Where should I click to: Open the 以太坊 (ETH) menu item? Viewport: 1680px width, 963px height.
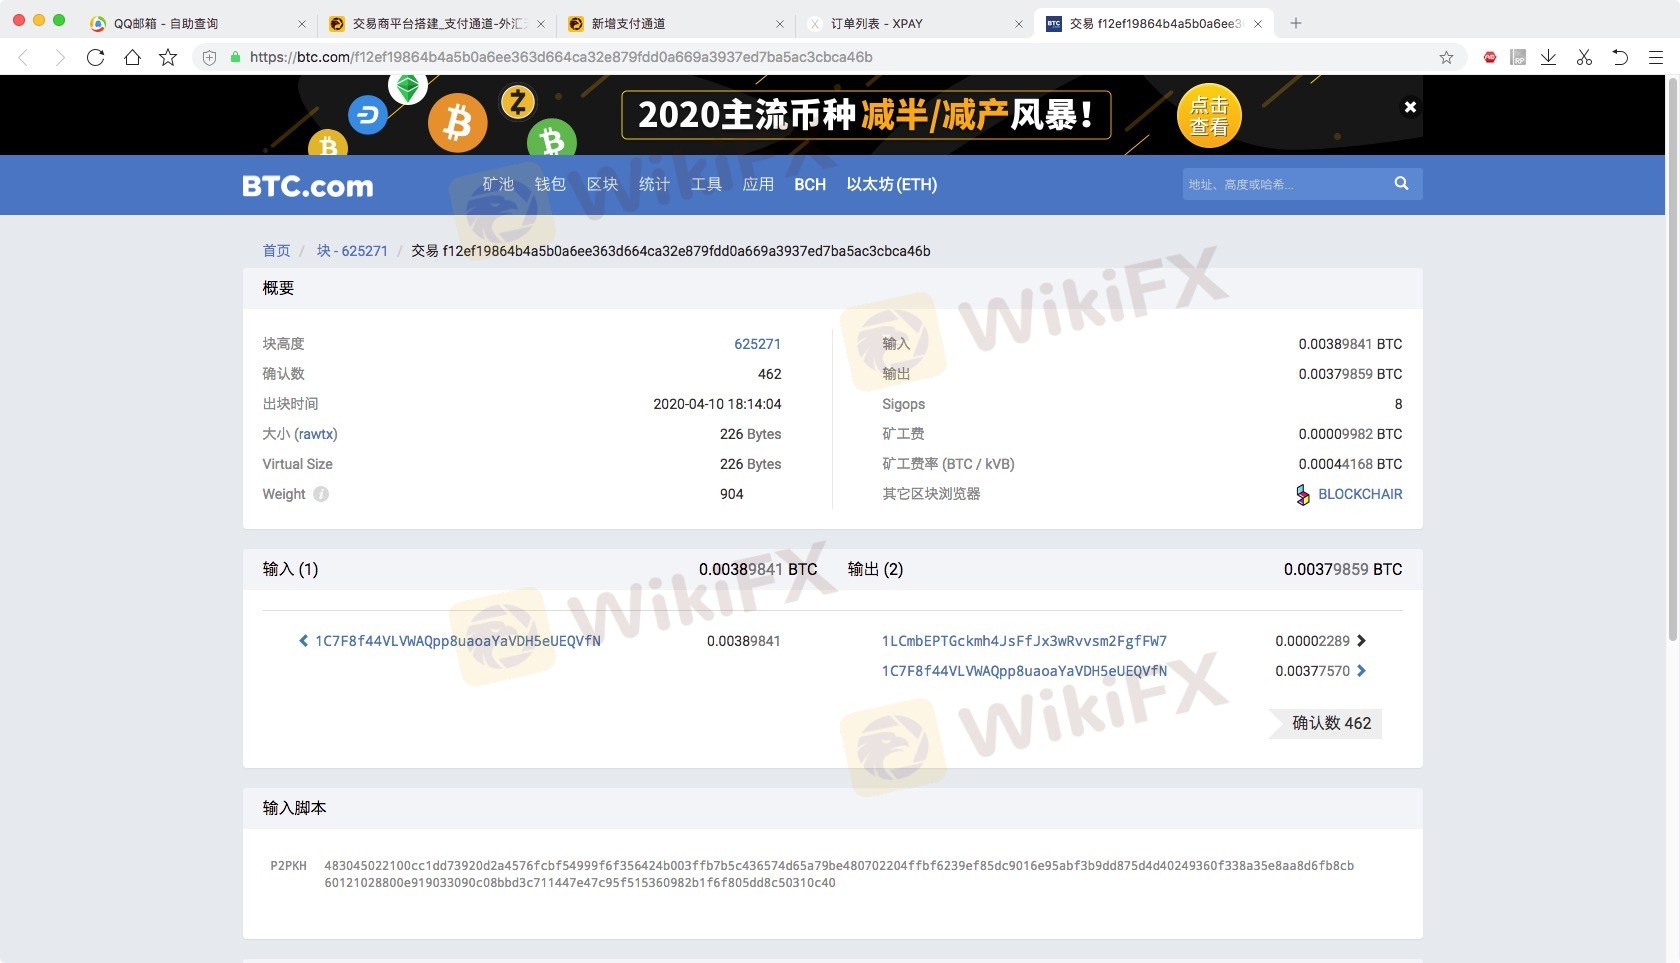click(891, 184)
